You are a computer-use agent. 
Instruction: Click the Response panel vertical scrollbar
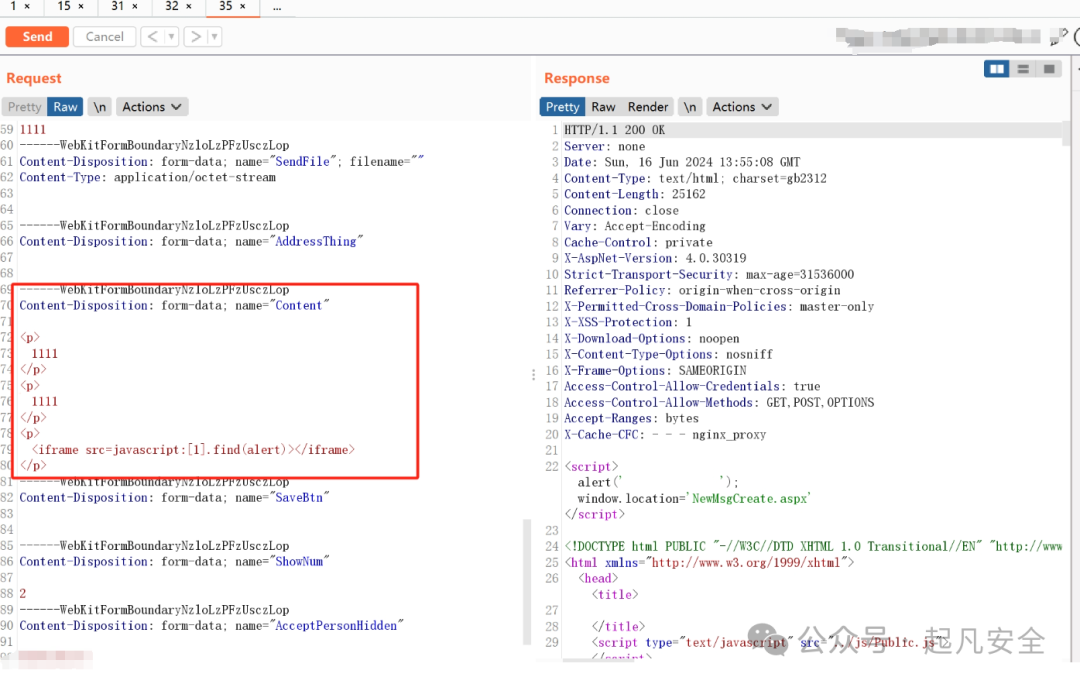1066,133
